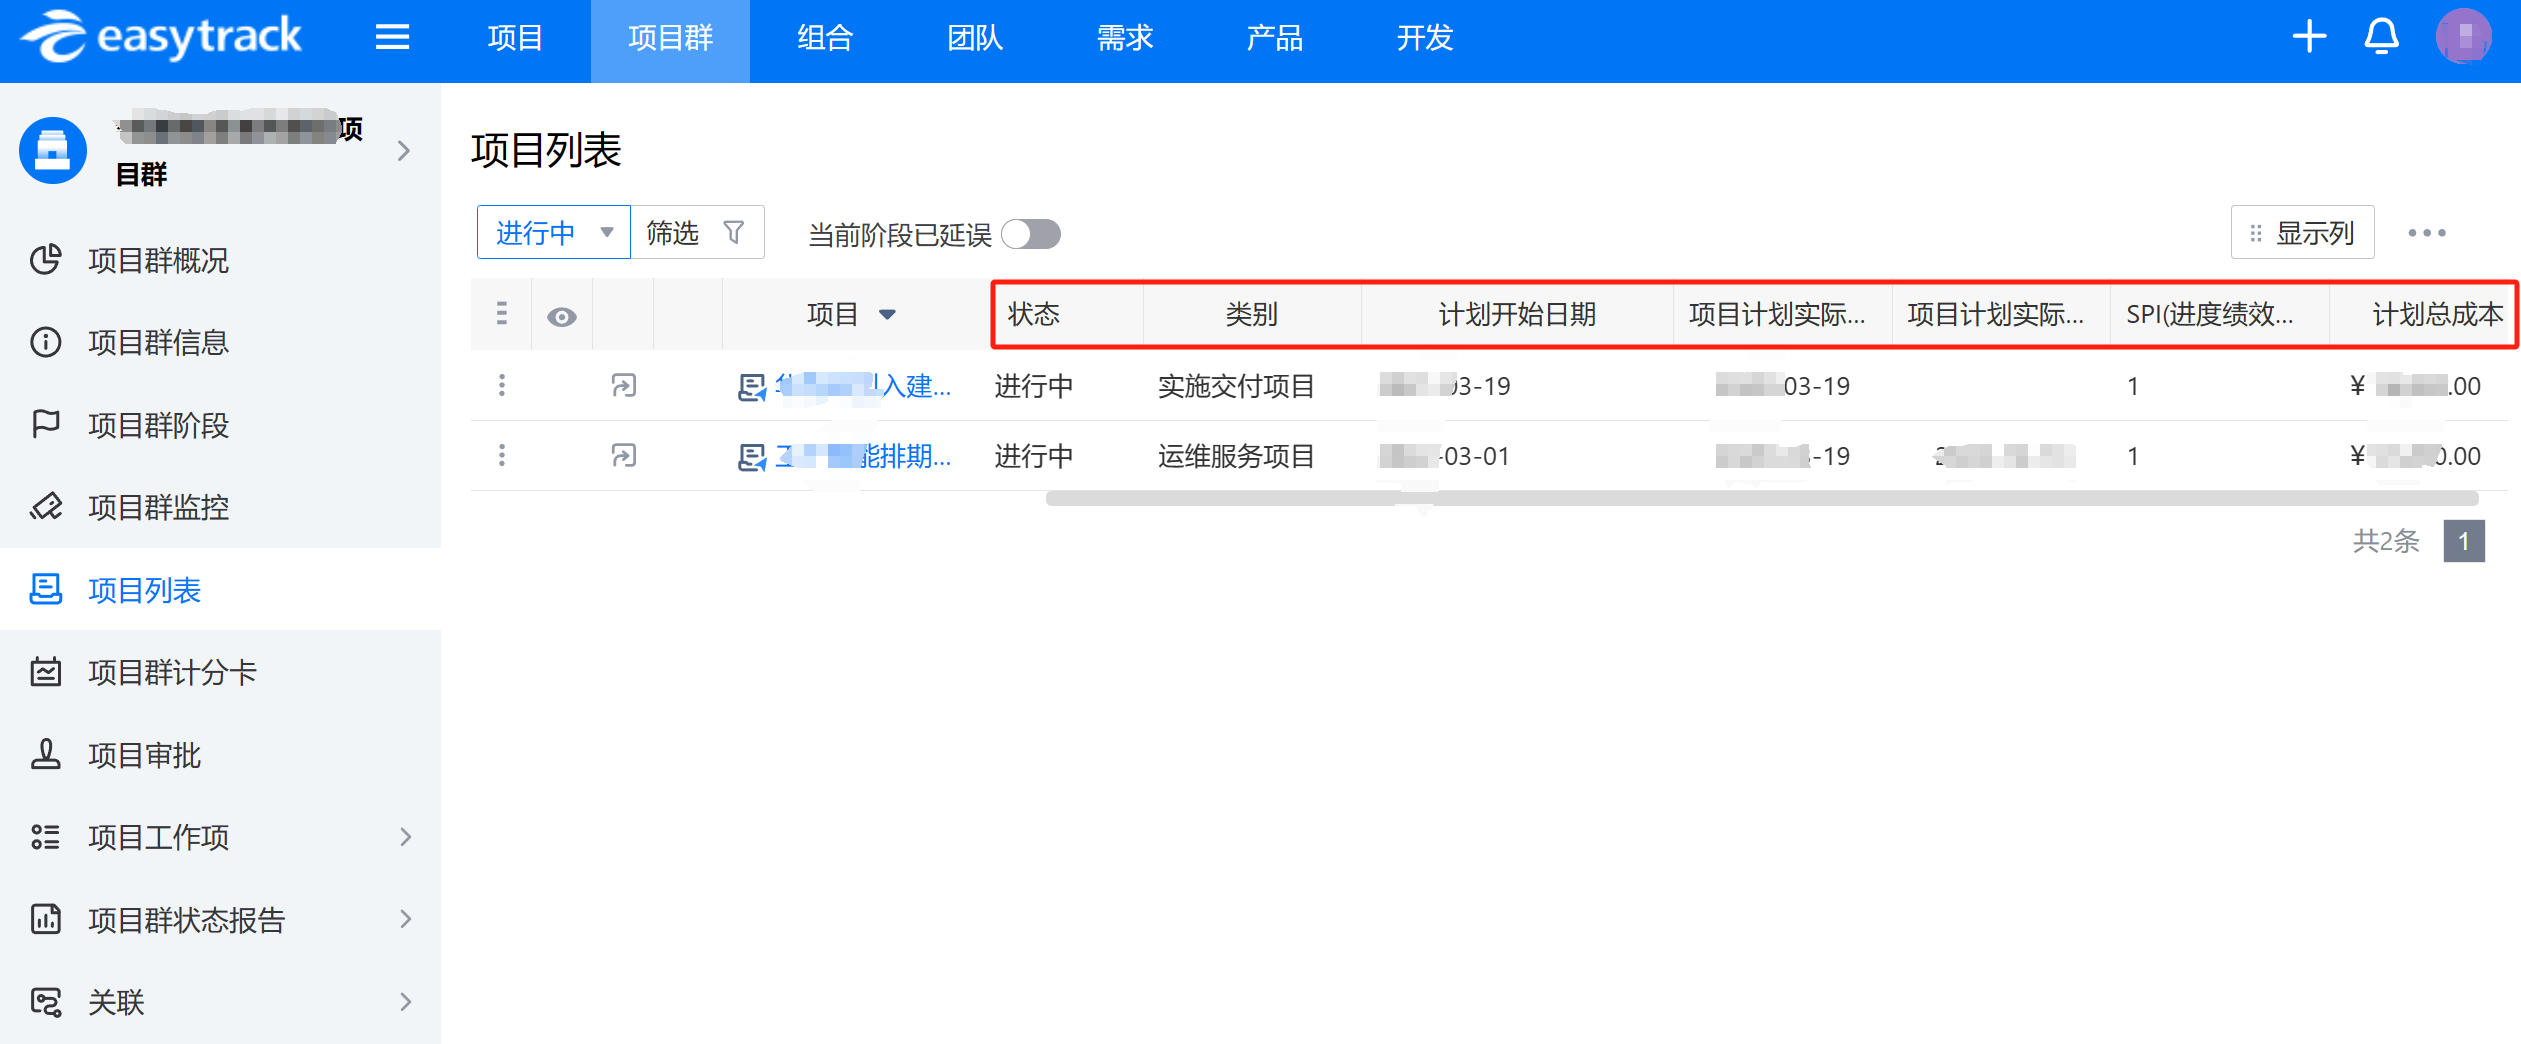Click the 项目群监控 icon
The height and width of the screenshot is (1044, 2521).
[x=46, y=507]
